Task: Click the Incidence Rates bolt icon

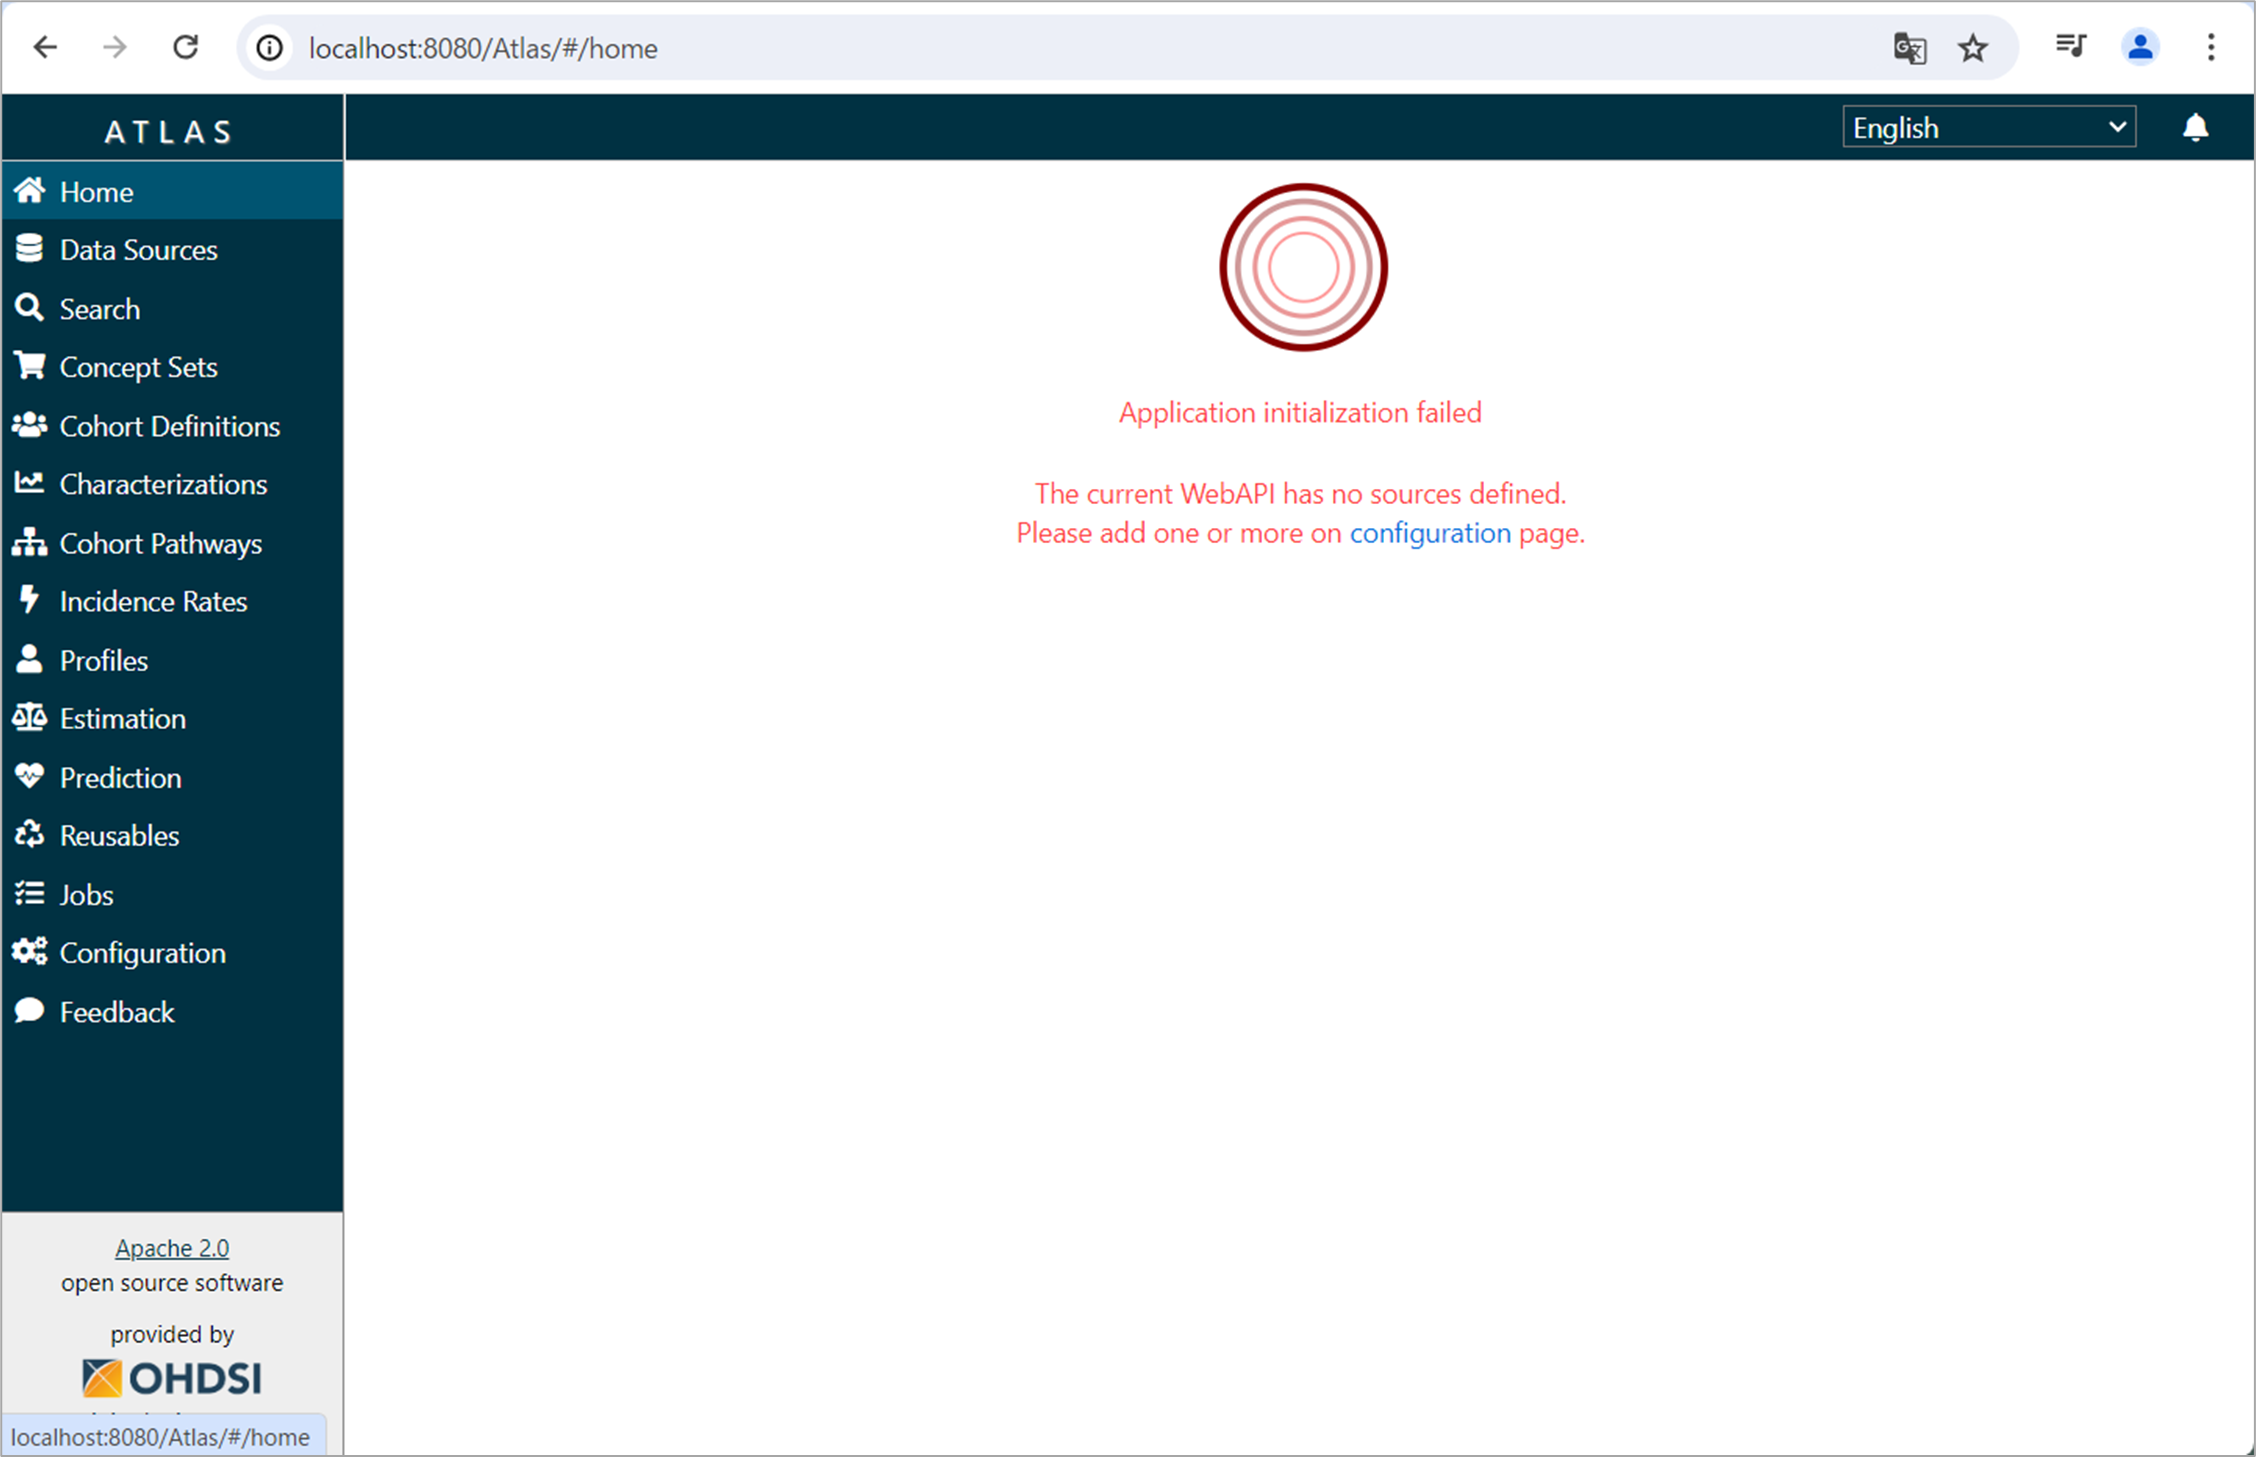Action: point(30,600)
